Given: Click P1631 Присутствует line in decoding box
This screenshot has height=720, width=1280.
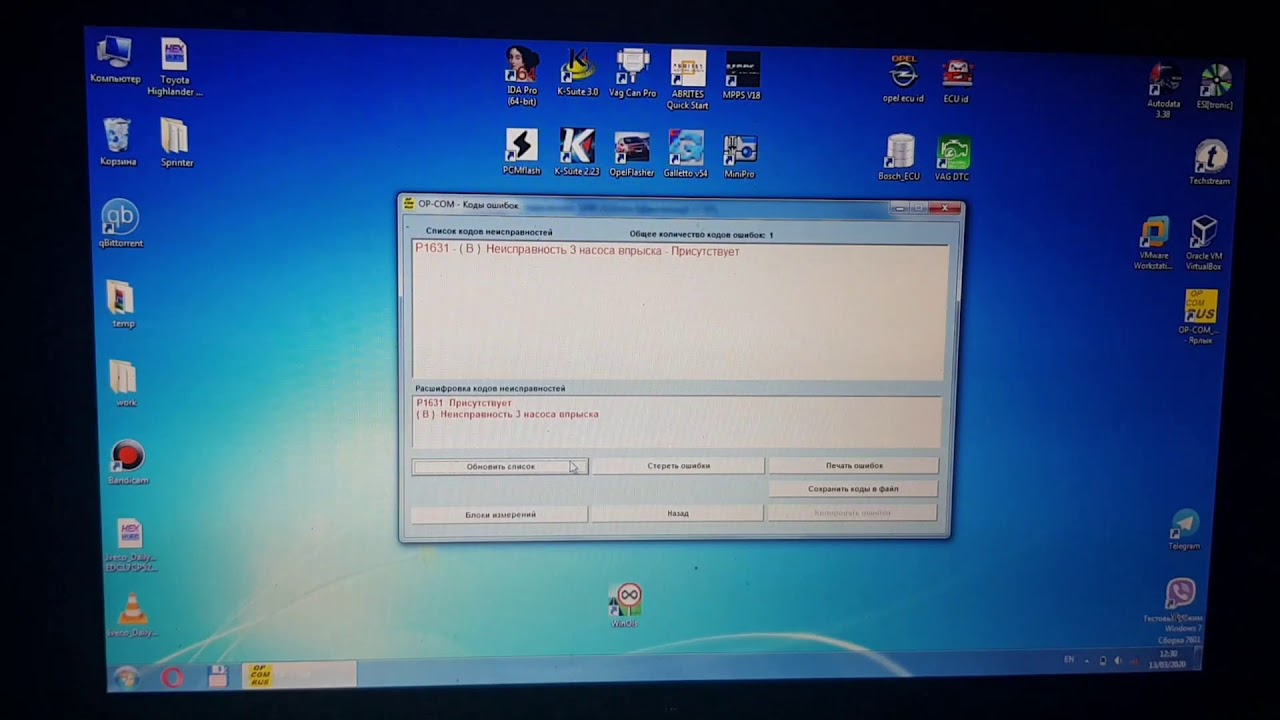Looking at the screenshot, I should [463, 403].
